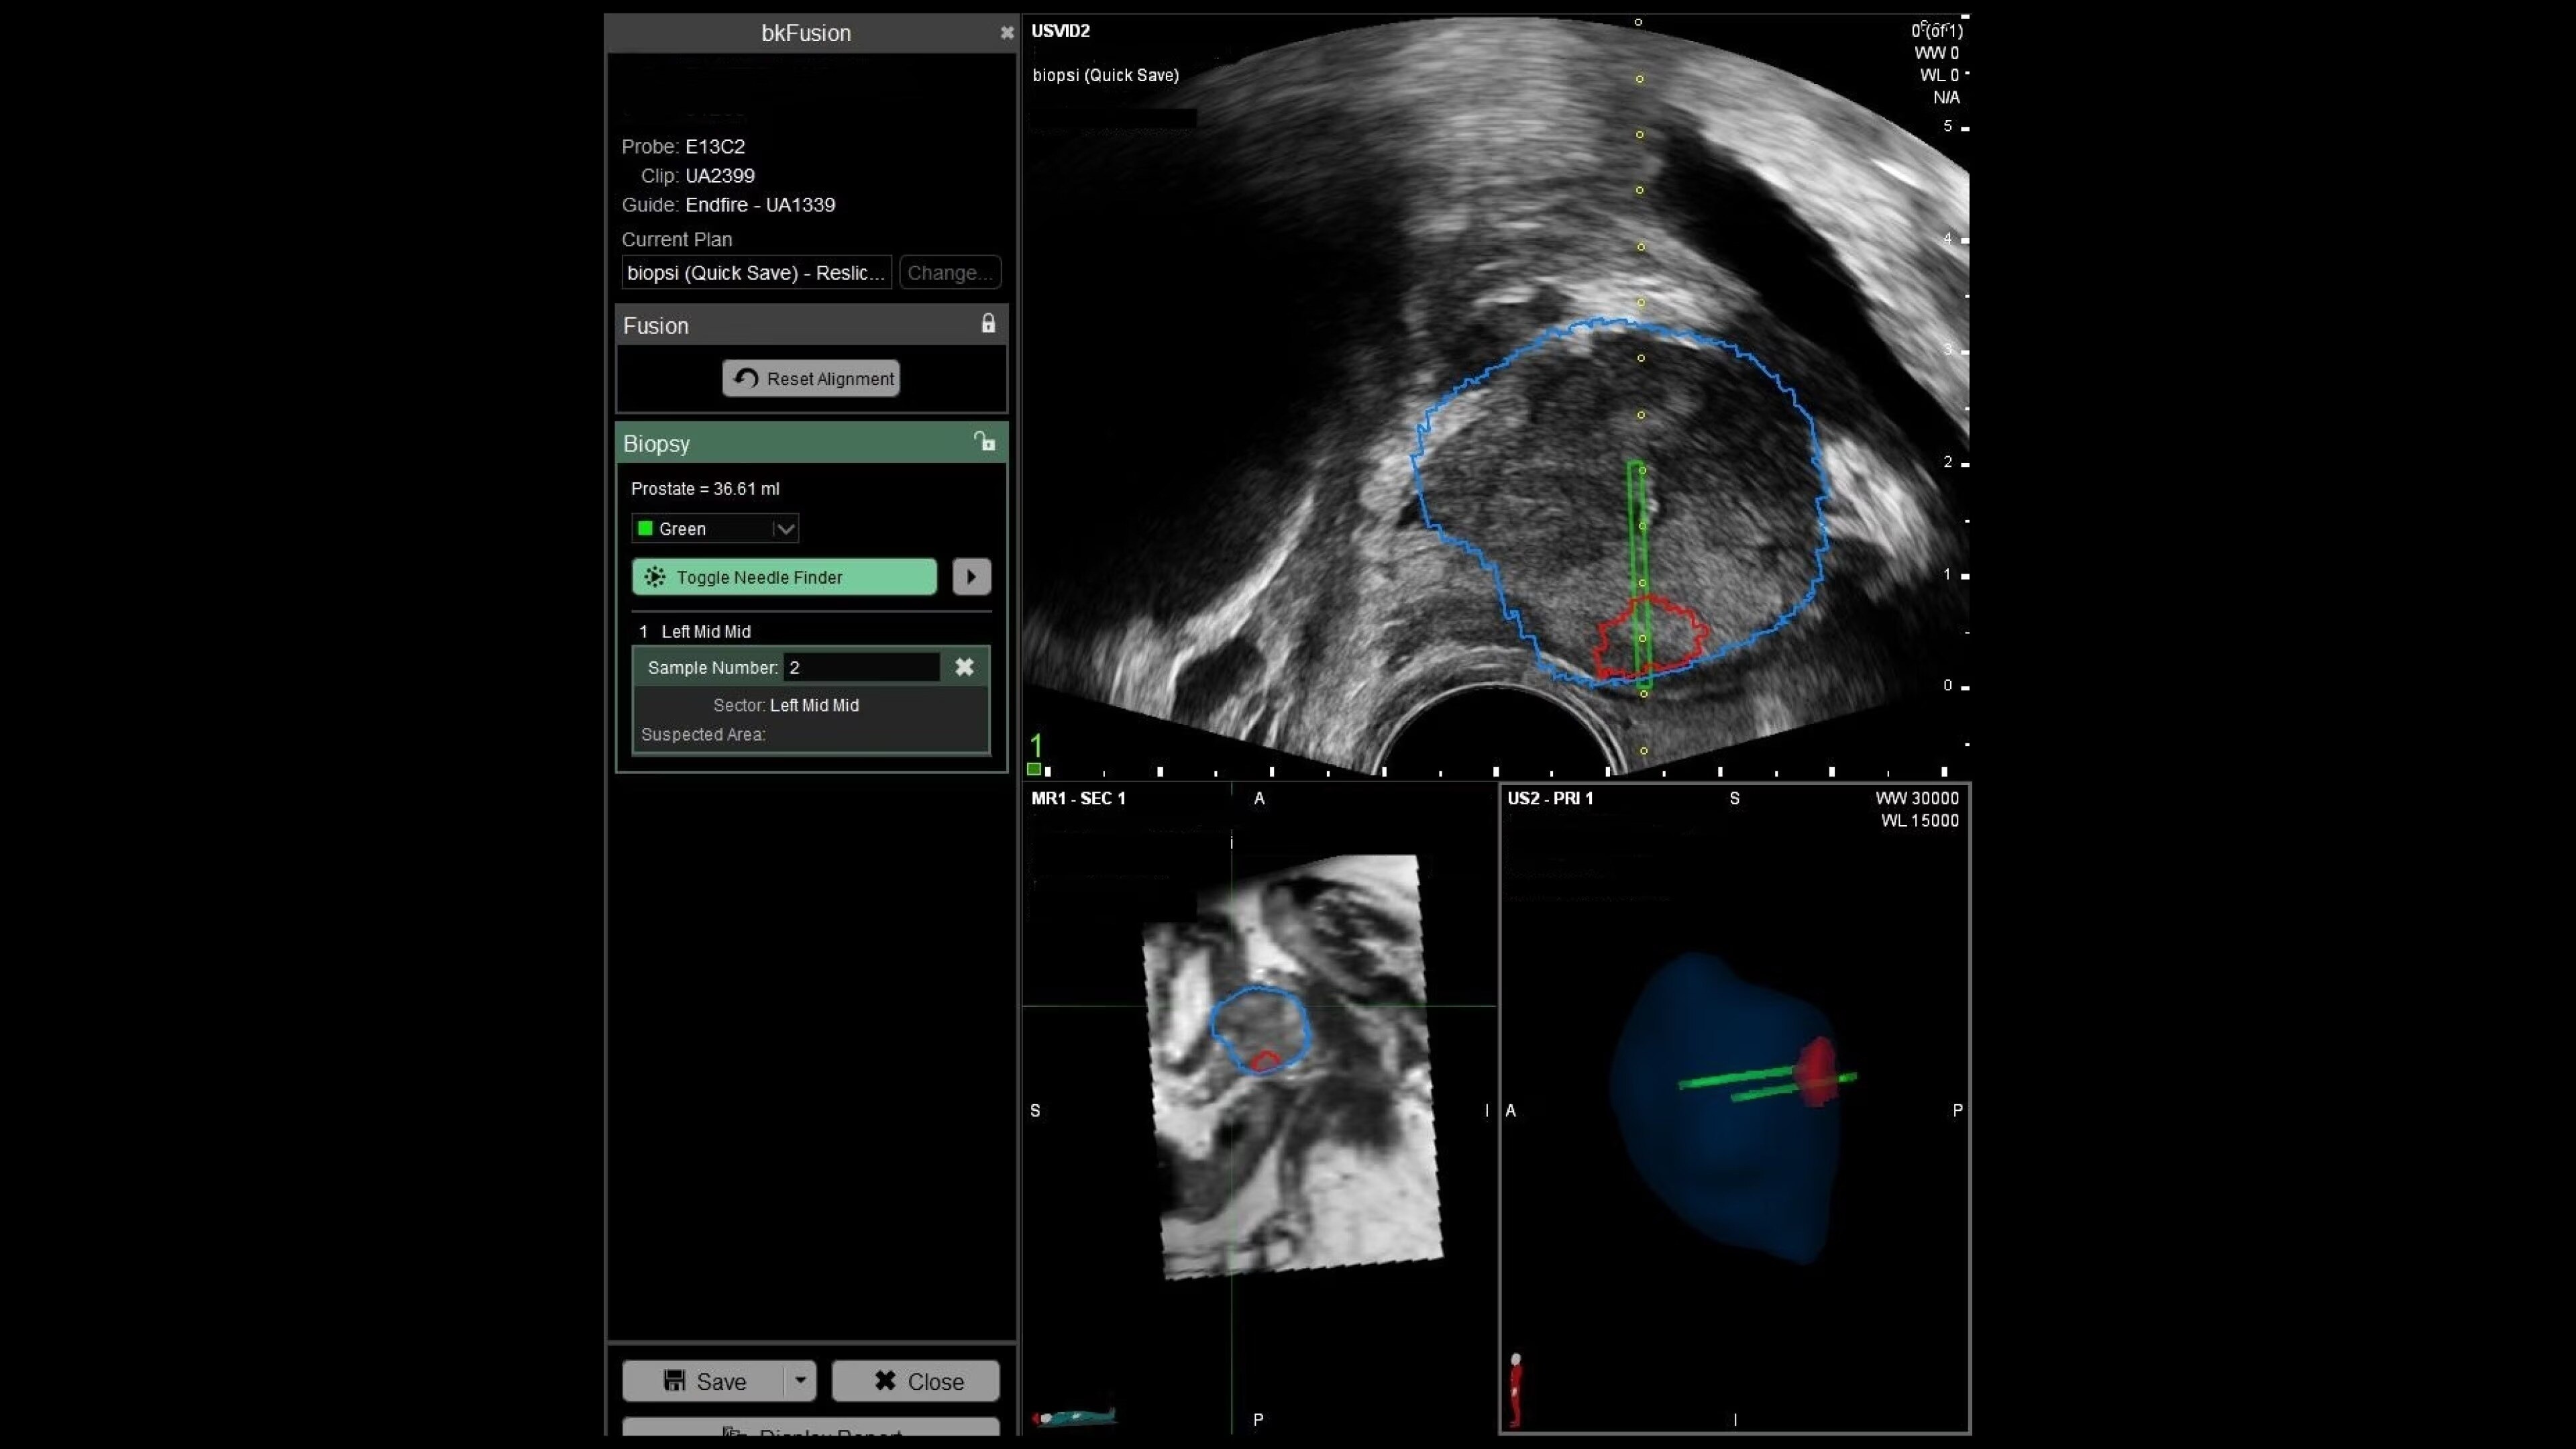Image resolution: width=2576 pixels, height=1449 pixels.
Task: Open the Current Plan combo box
Action: 756,272
